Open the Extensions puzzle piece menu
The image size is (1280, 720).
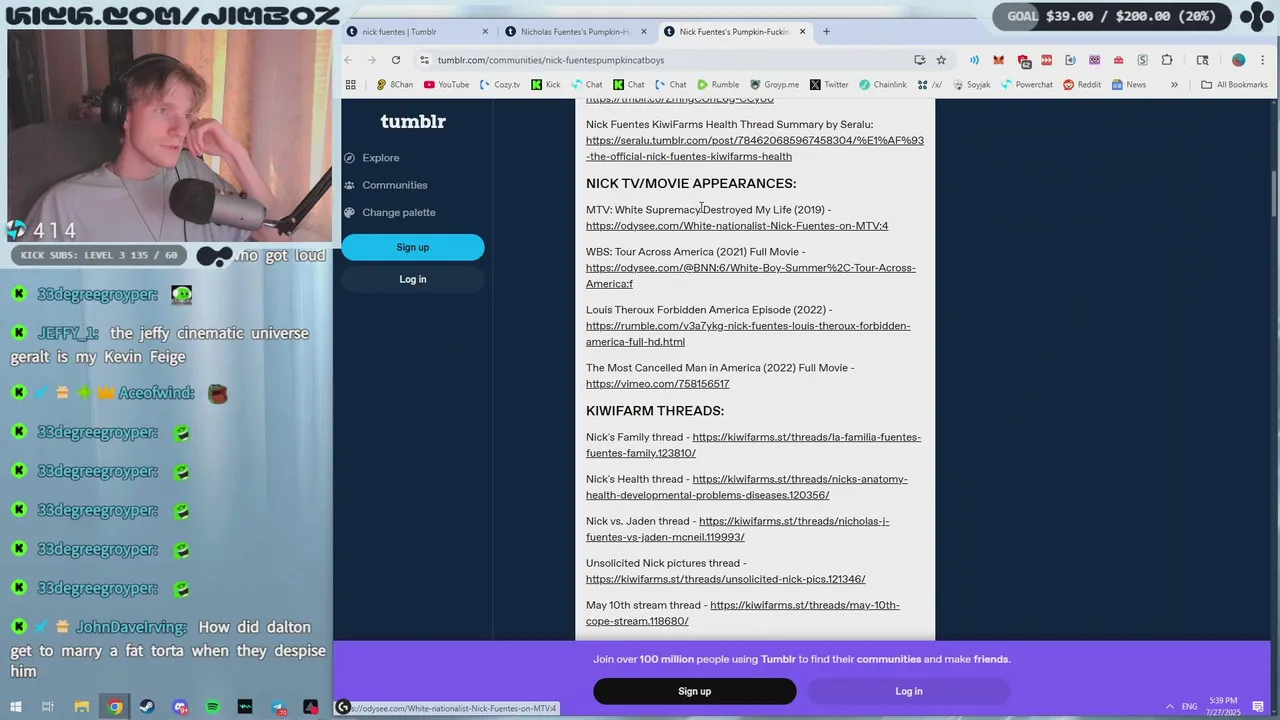pyautogui.click(x=1167, y=60)
